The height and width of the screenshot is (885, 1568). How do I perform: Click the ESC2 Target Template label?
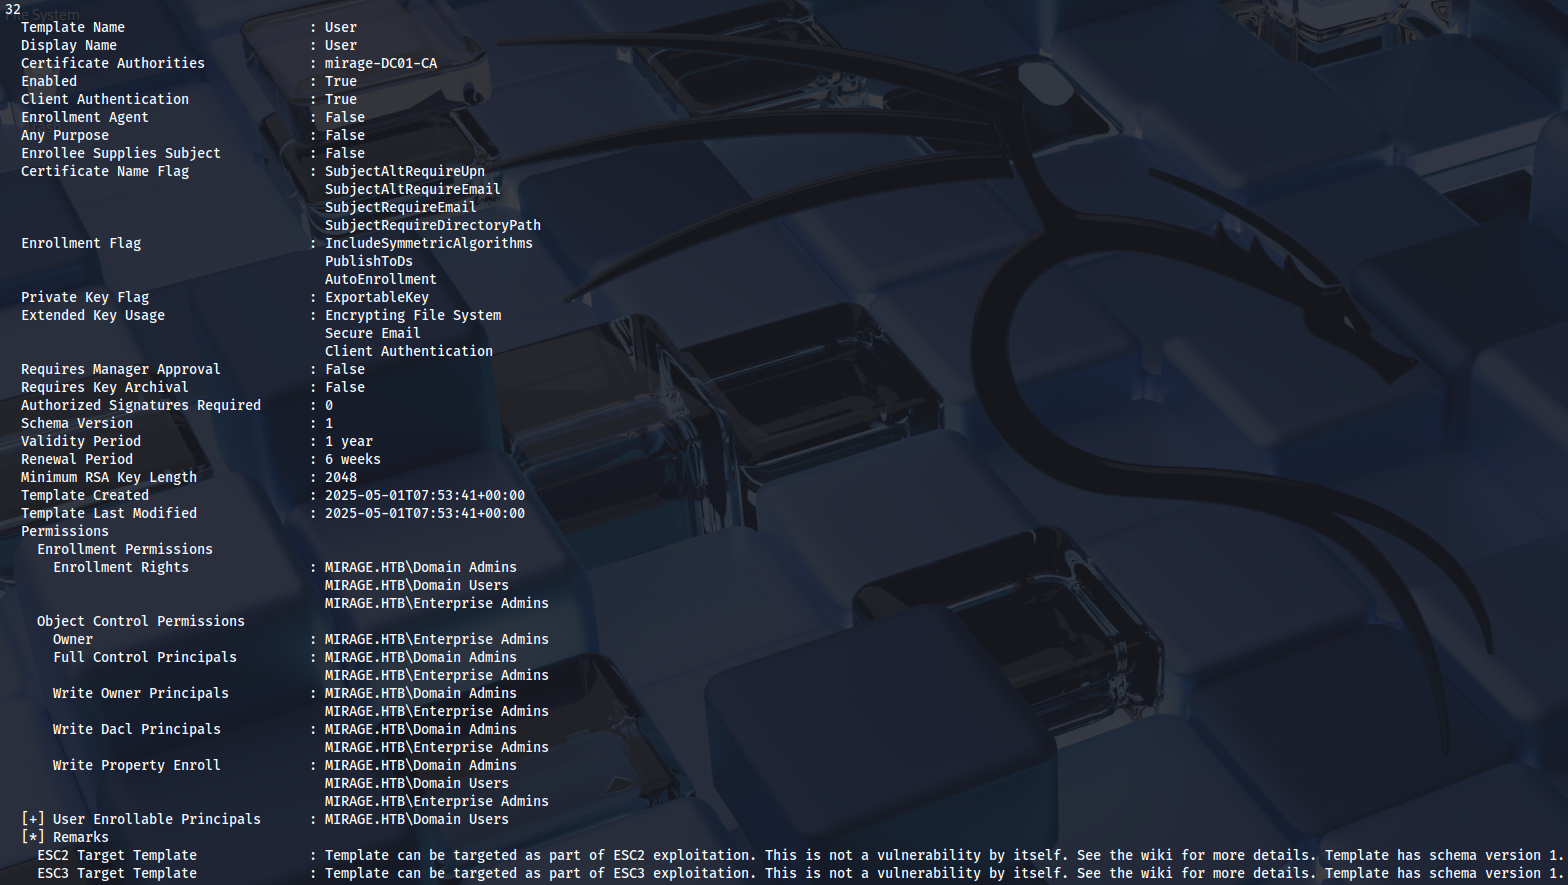(x=116, y=855)
